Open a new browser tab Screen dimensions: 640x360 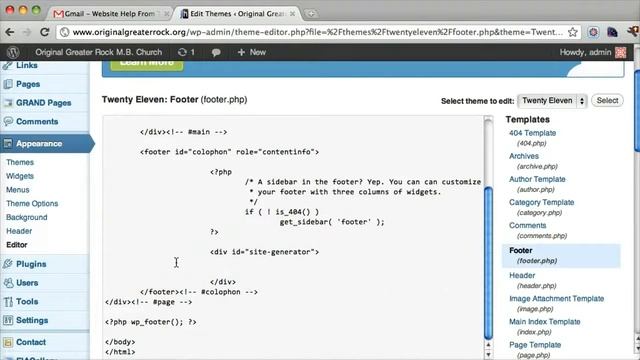[x=311, y=13]
